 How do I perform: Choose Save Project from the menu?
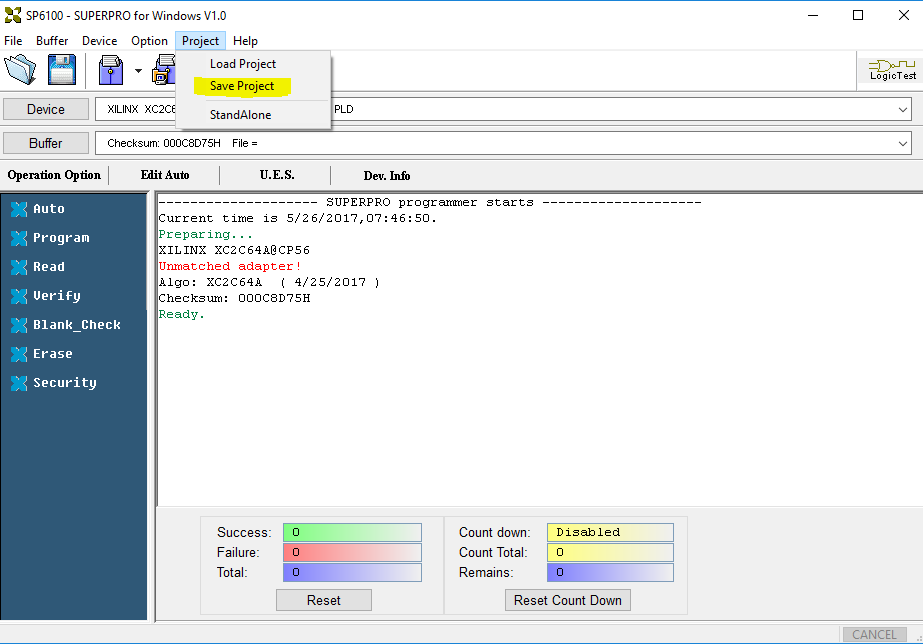click(242, 86)
